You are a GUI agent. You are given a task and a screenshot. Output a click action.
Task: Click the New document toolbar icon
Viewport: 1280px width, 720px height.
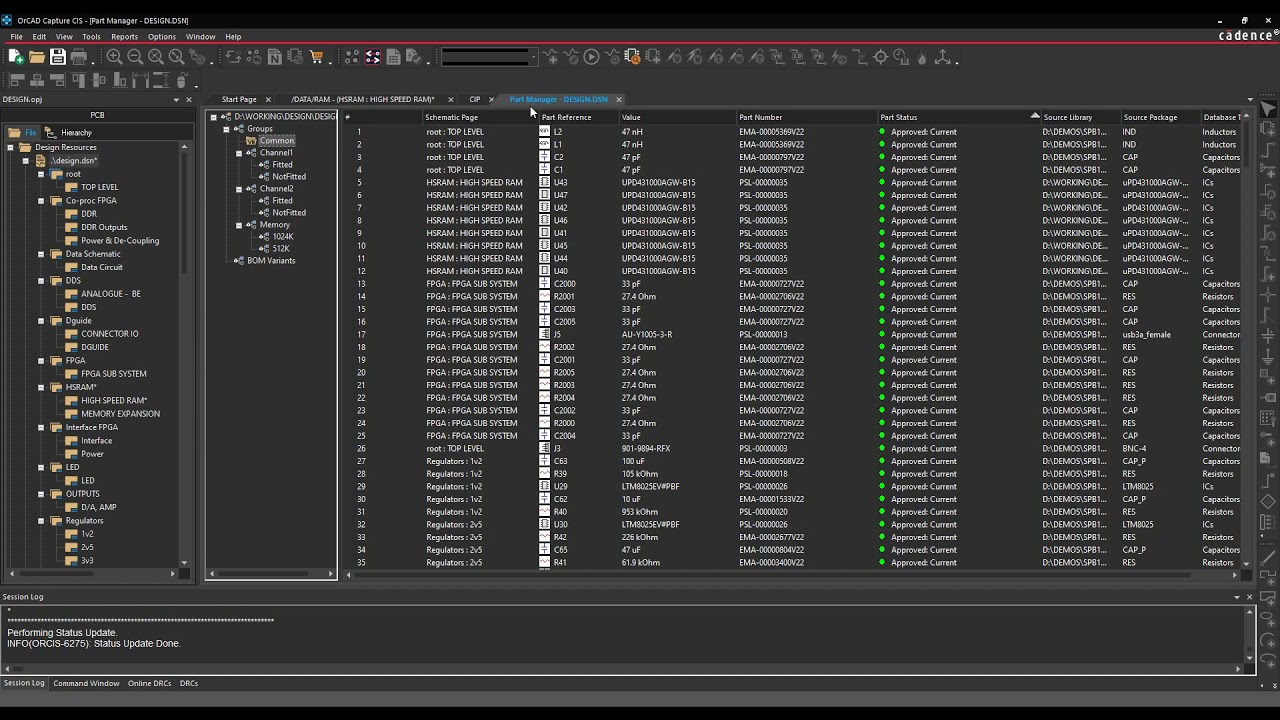click(16, 57)
